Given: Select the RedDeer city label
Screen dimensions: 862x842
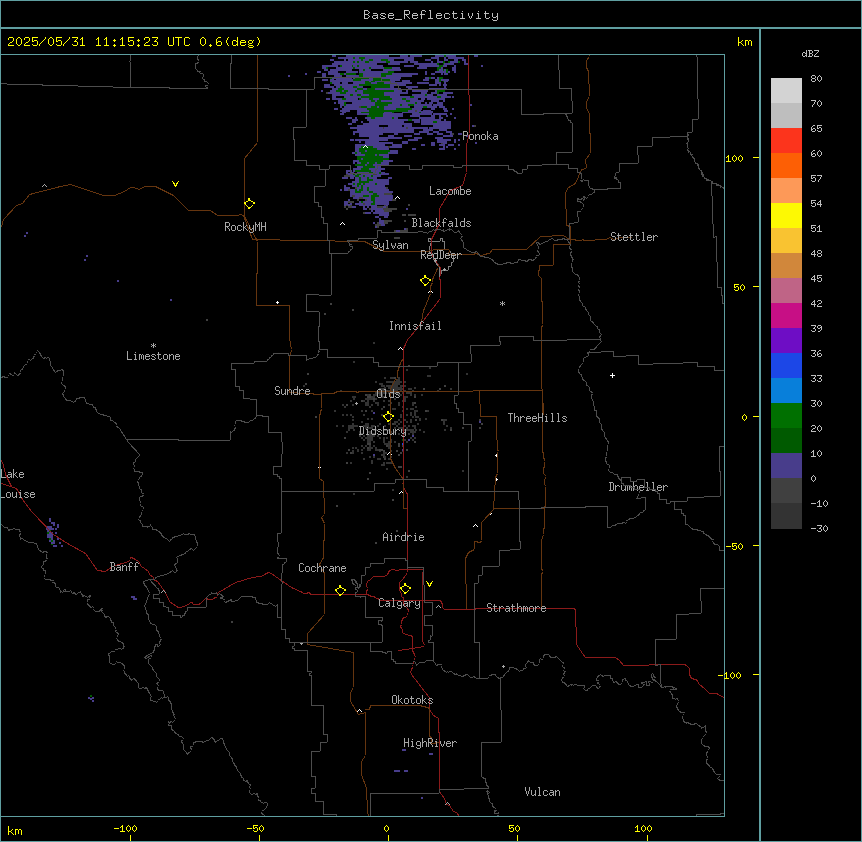Looking at the screenshot, I should point(440,255).
